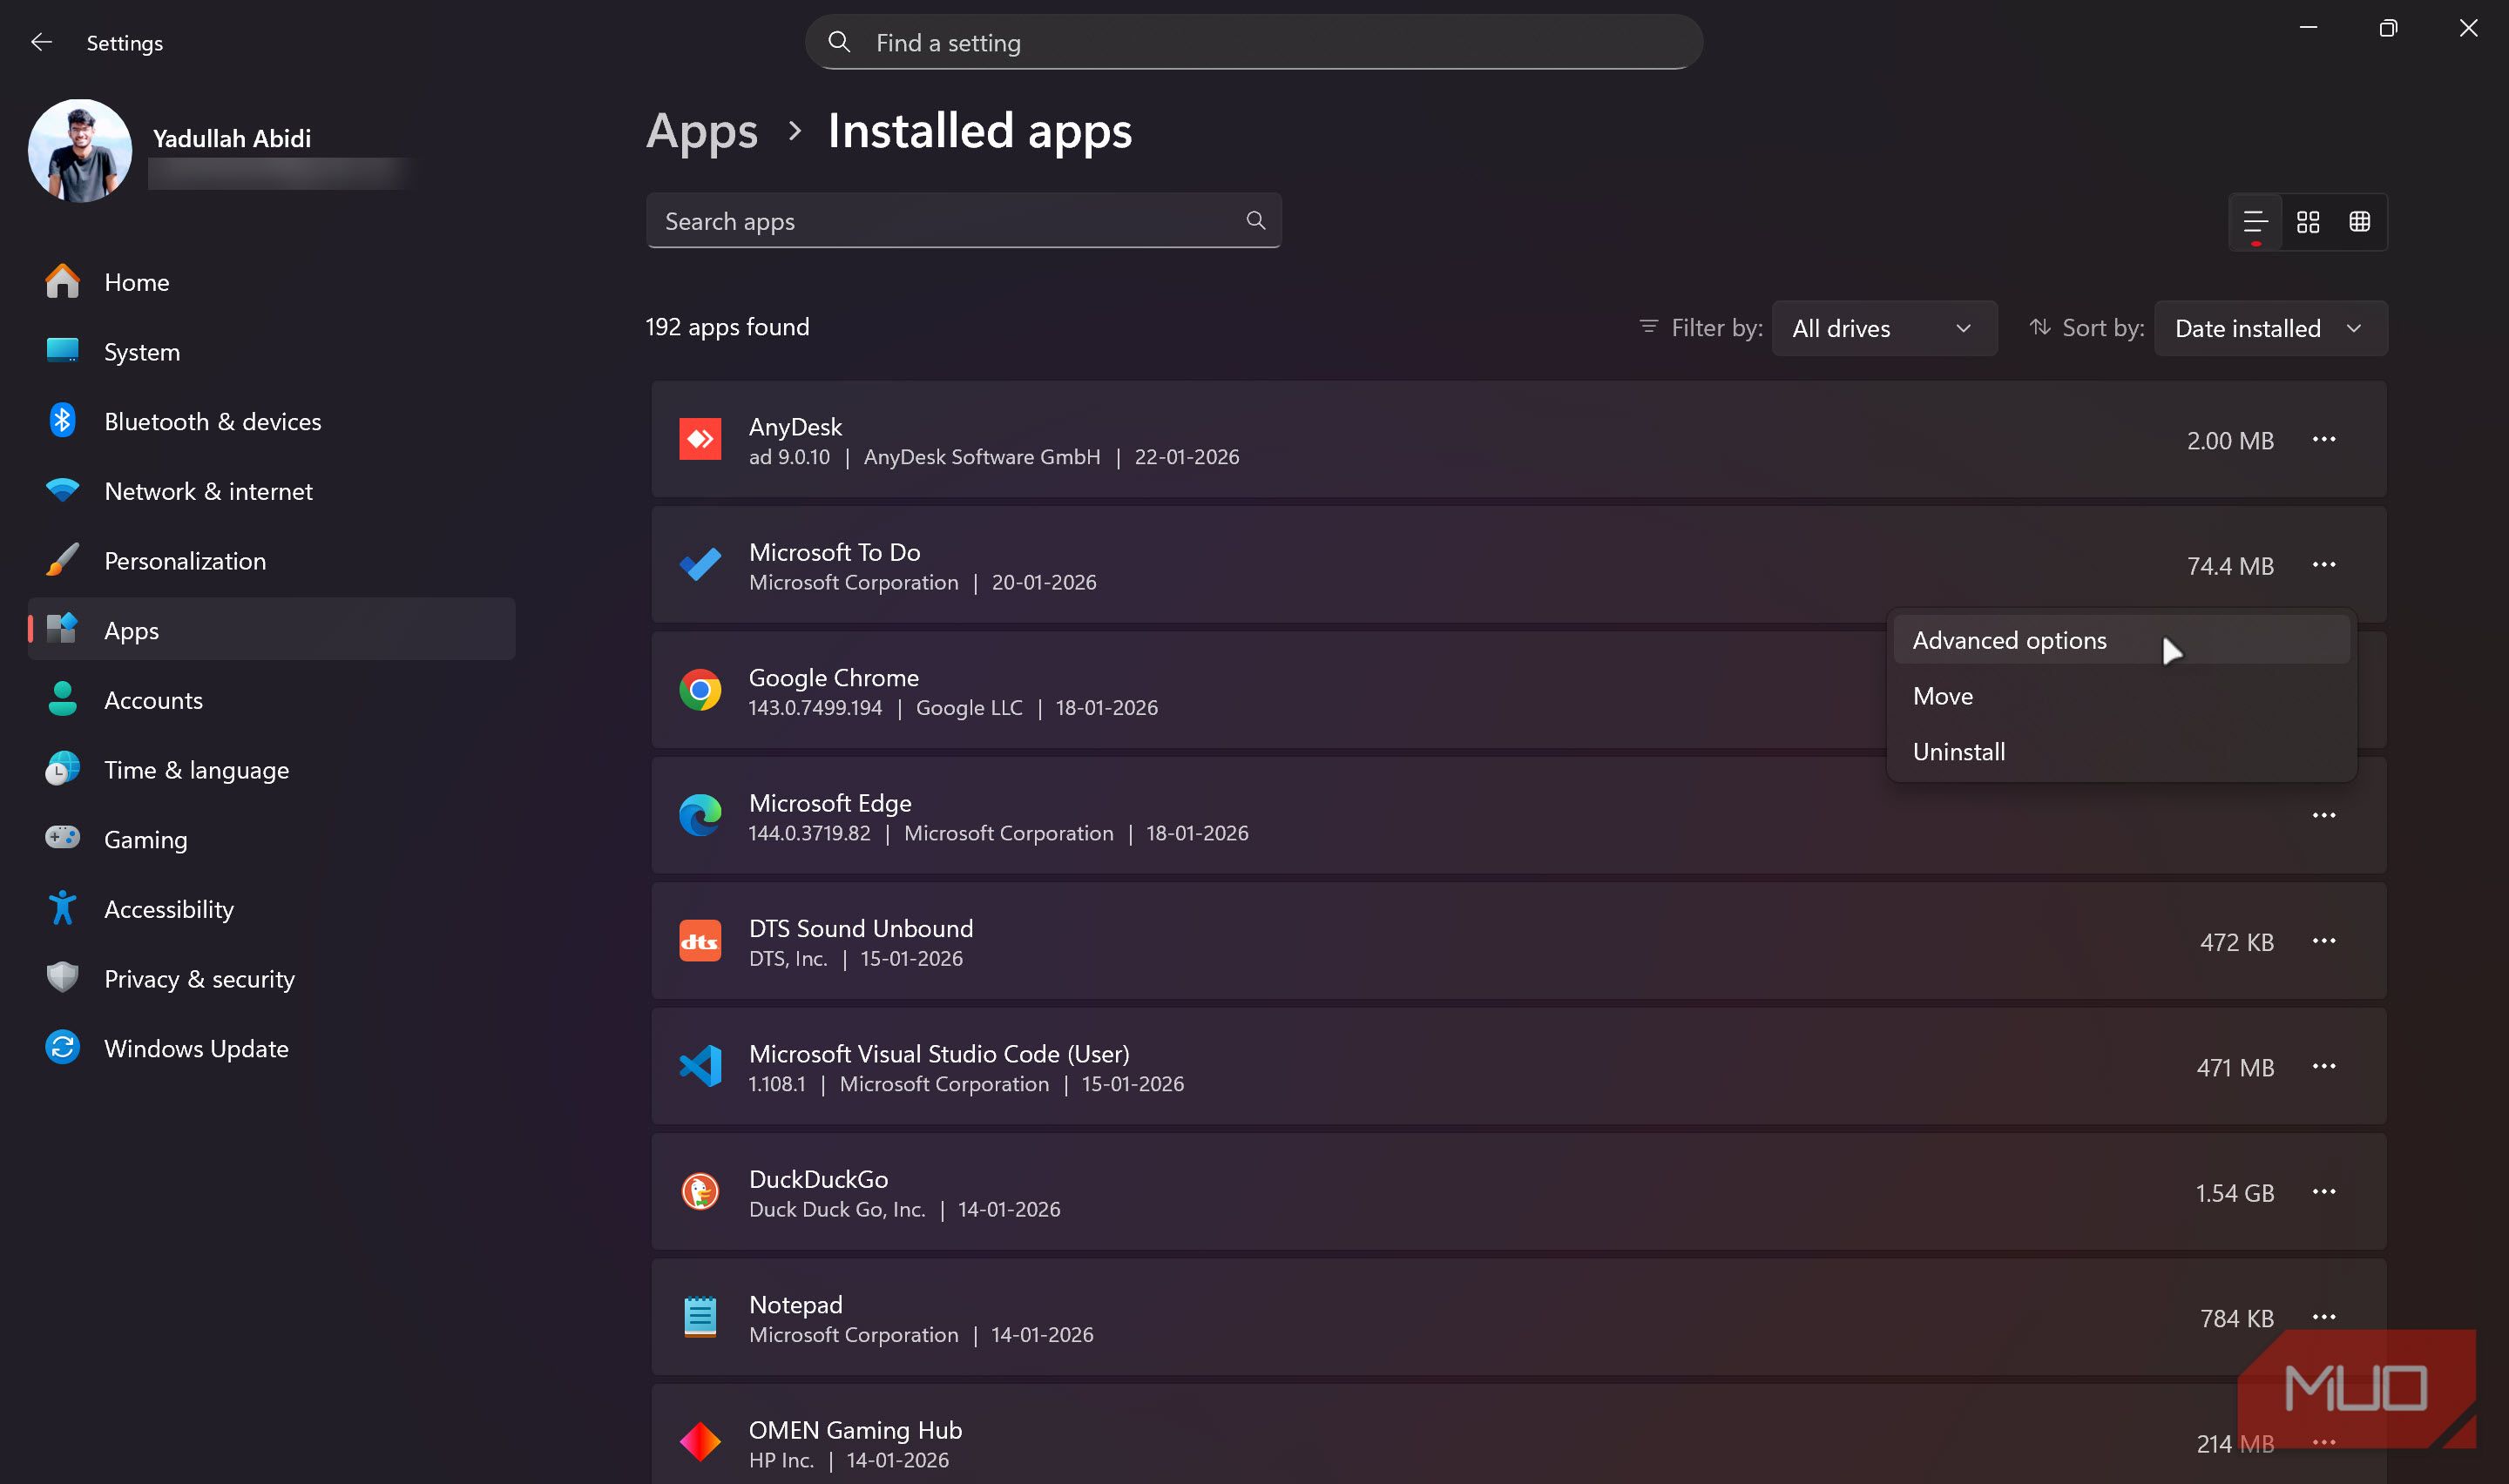Click the OMEN Gaming Hub app name
2509x1484 pixels.
855,1431
